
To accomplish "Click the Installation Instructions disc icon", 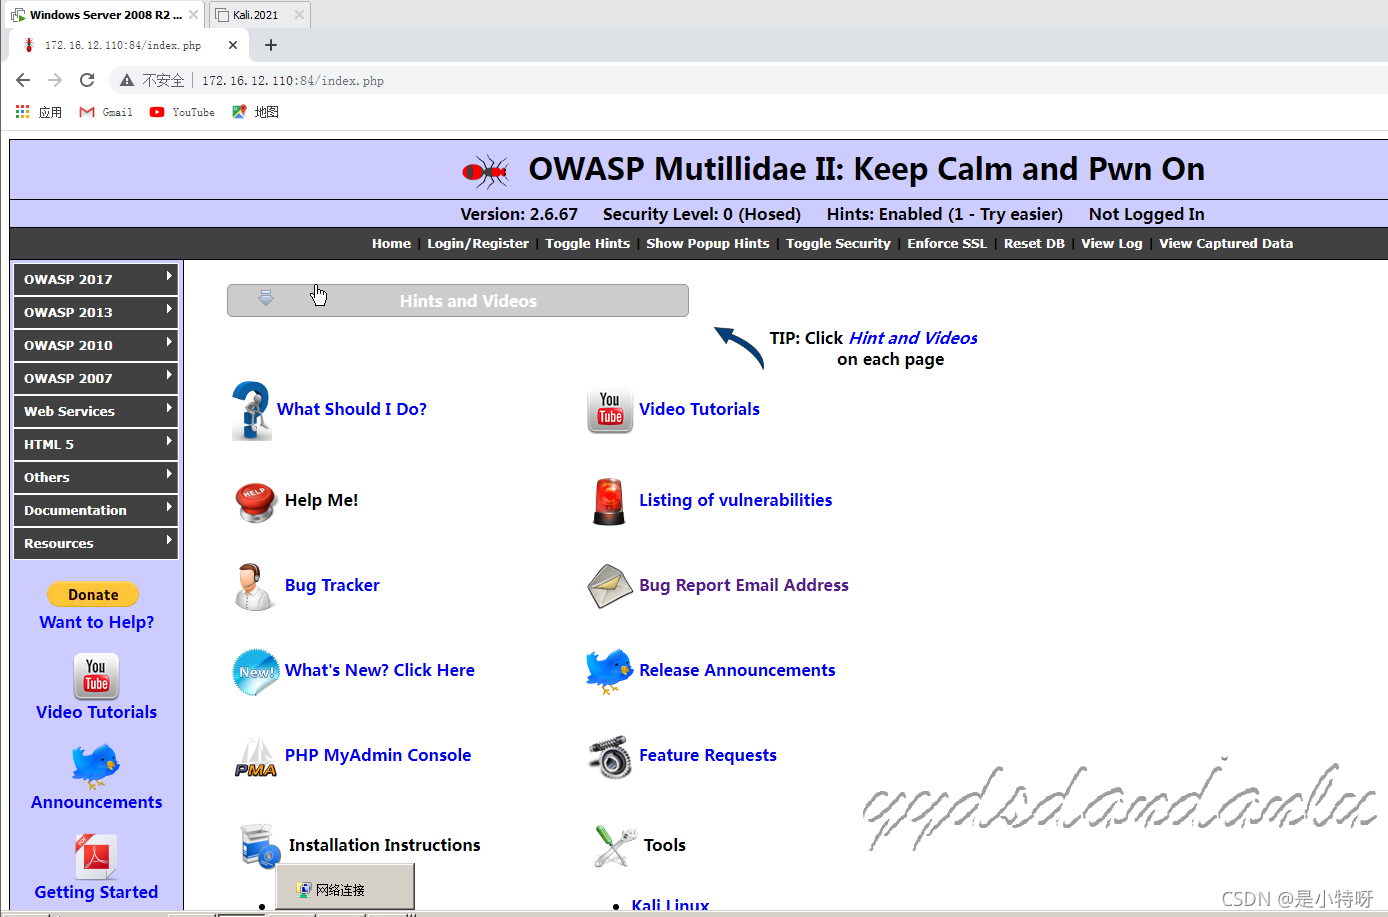I will click(x=260, y=846).
